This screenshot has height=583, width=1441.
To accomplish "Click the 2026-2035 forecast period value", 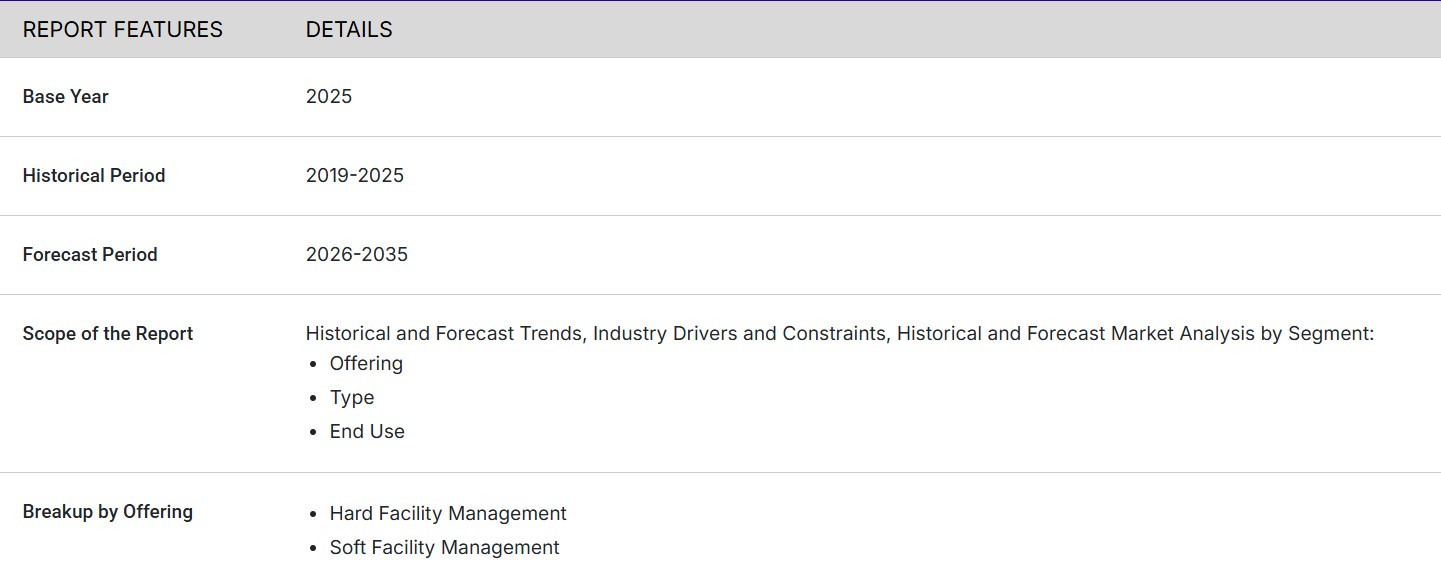I will (357, 255).
